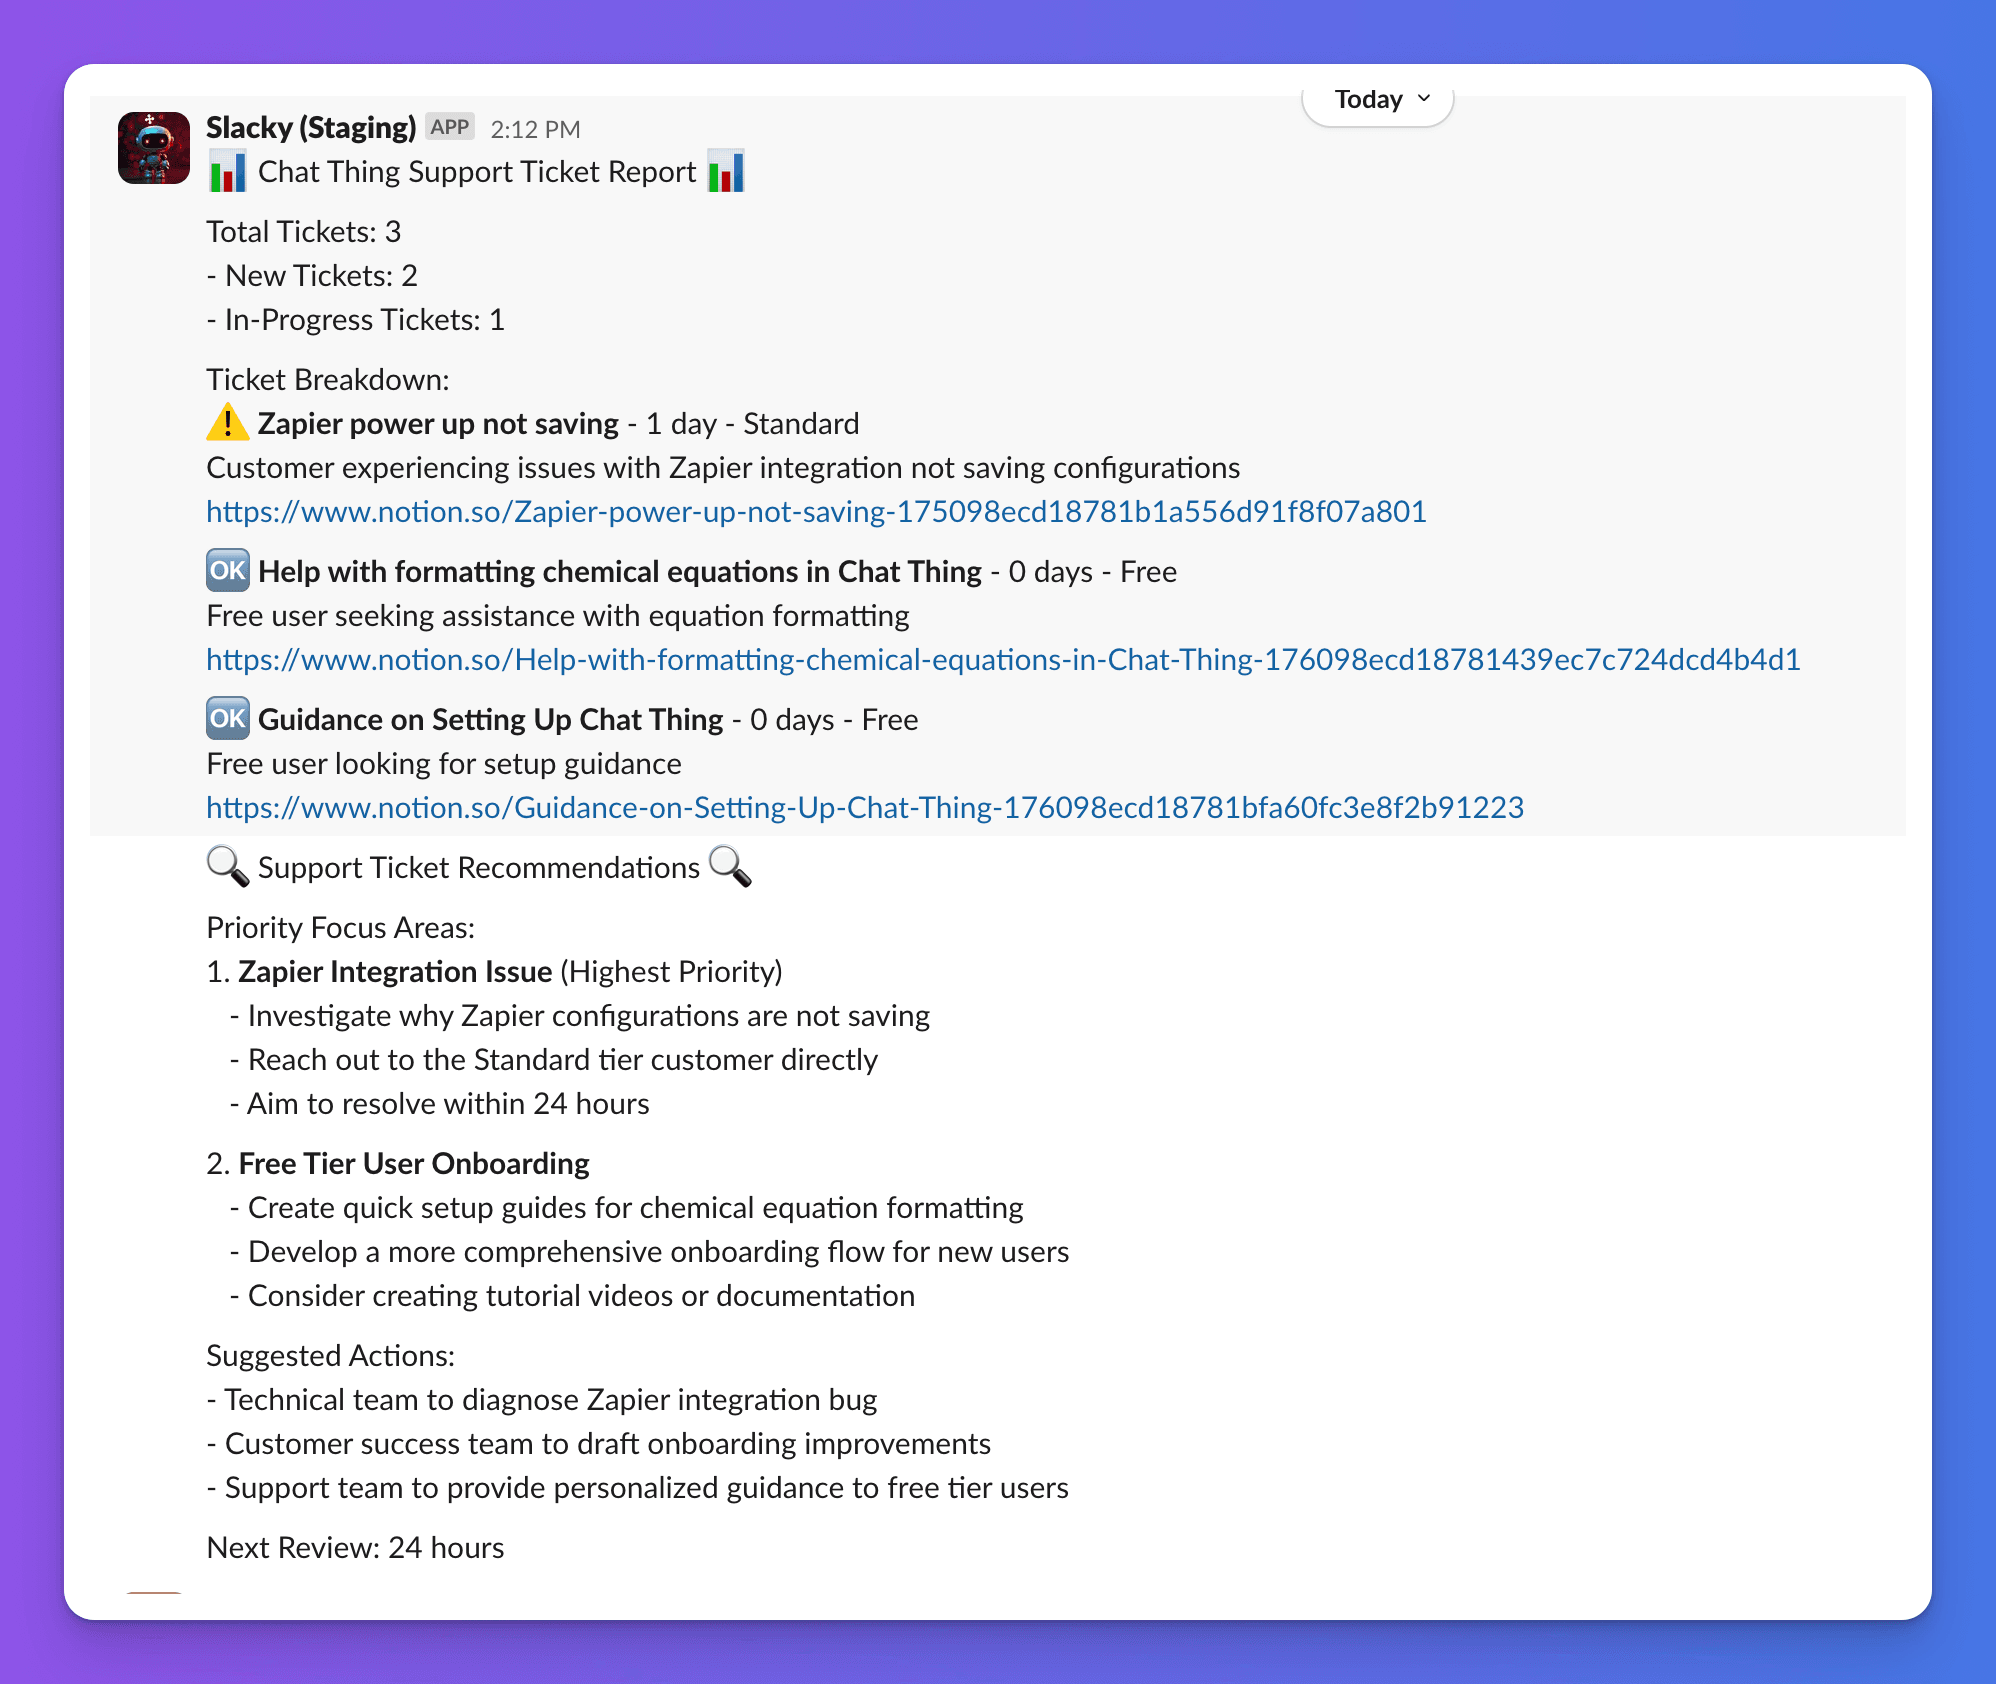Click the magnifier emoji after Support Ticket Recommendations
The width and height of the screenshot is (1996, 1684).
(730, 866)
